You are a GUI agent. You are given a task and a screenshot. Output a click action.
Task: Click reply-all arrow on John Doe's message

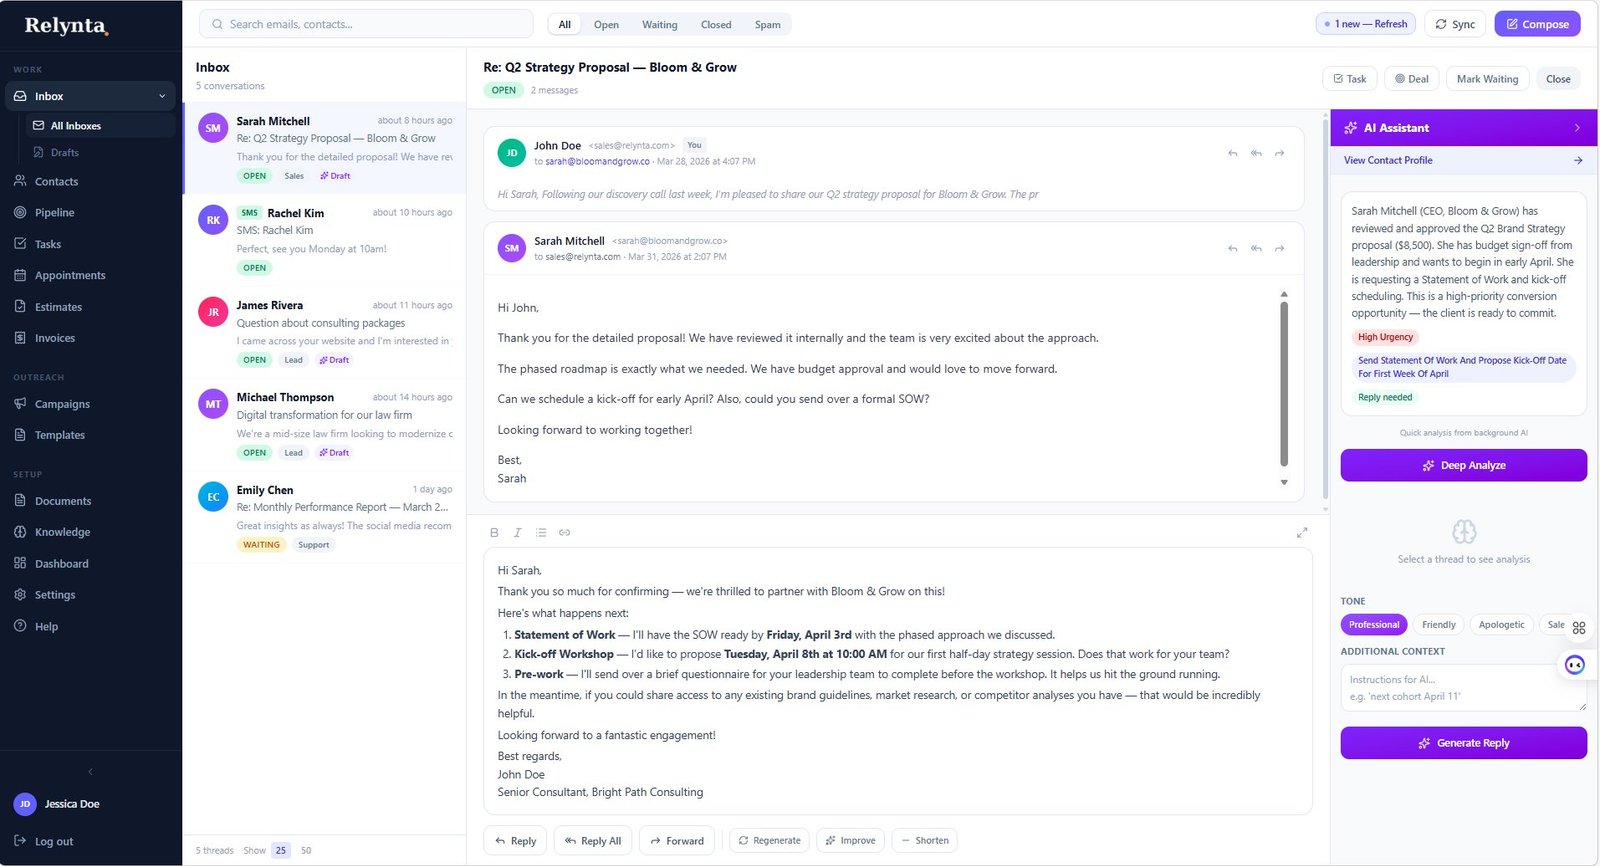[x=1256, y=153]
